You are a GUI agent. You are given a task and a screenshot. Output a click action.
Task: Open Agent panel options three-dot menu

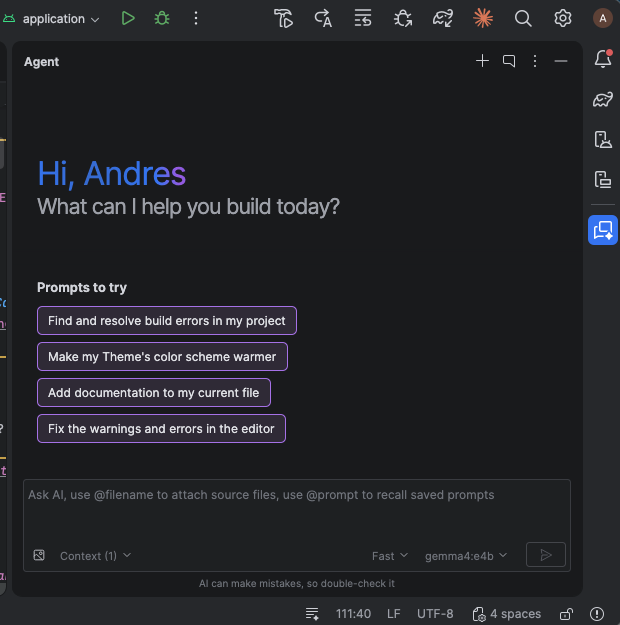[535, 61]
